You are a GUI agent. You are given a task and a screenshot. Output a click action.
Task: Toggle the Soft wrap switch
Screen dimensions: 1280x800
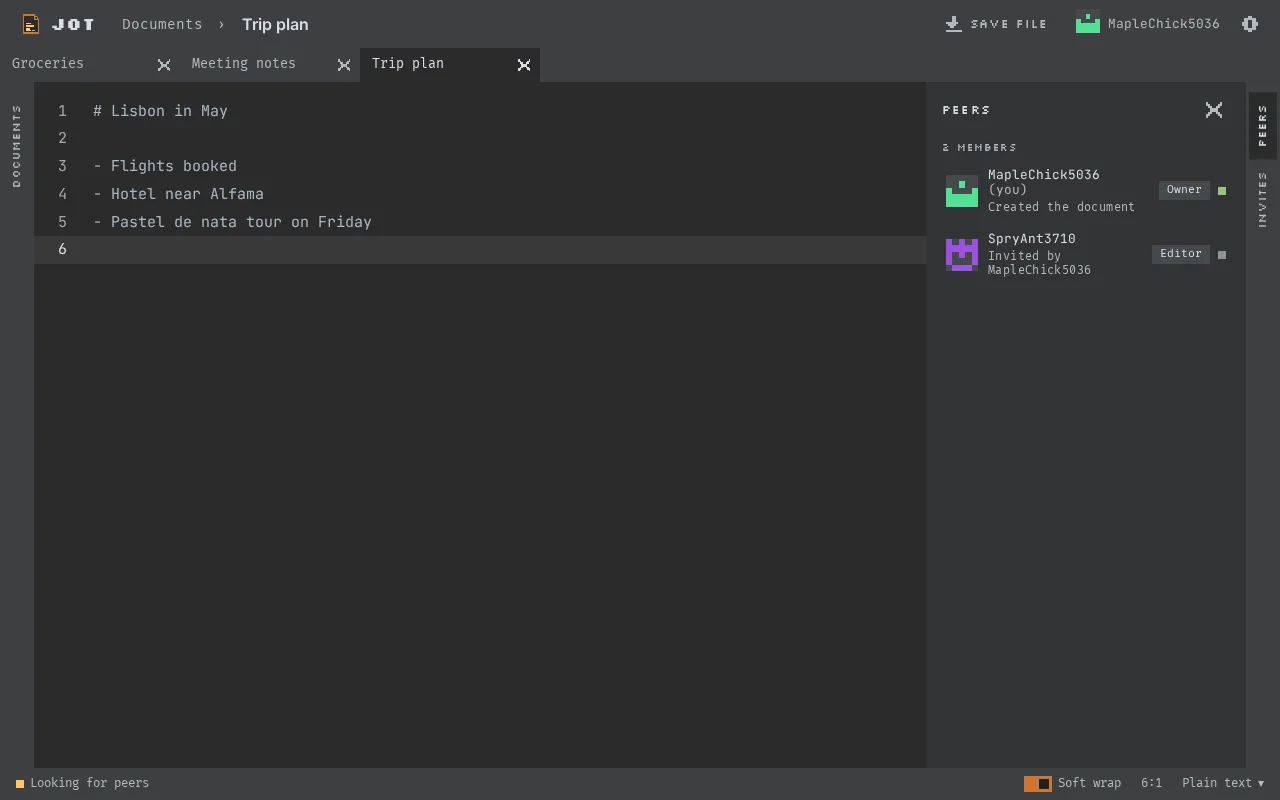[x=1038, y=784]
